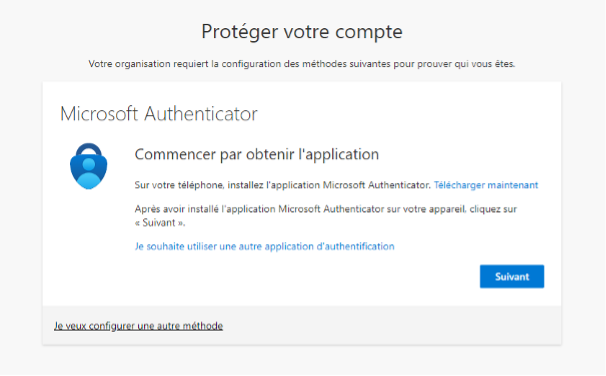The image size is (606, 376).
Task: Click the word d'authentification in the alternate app link
Action: pos(356,247)
